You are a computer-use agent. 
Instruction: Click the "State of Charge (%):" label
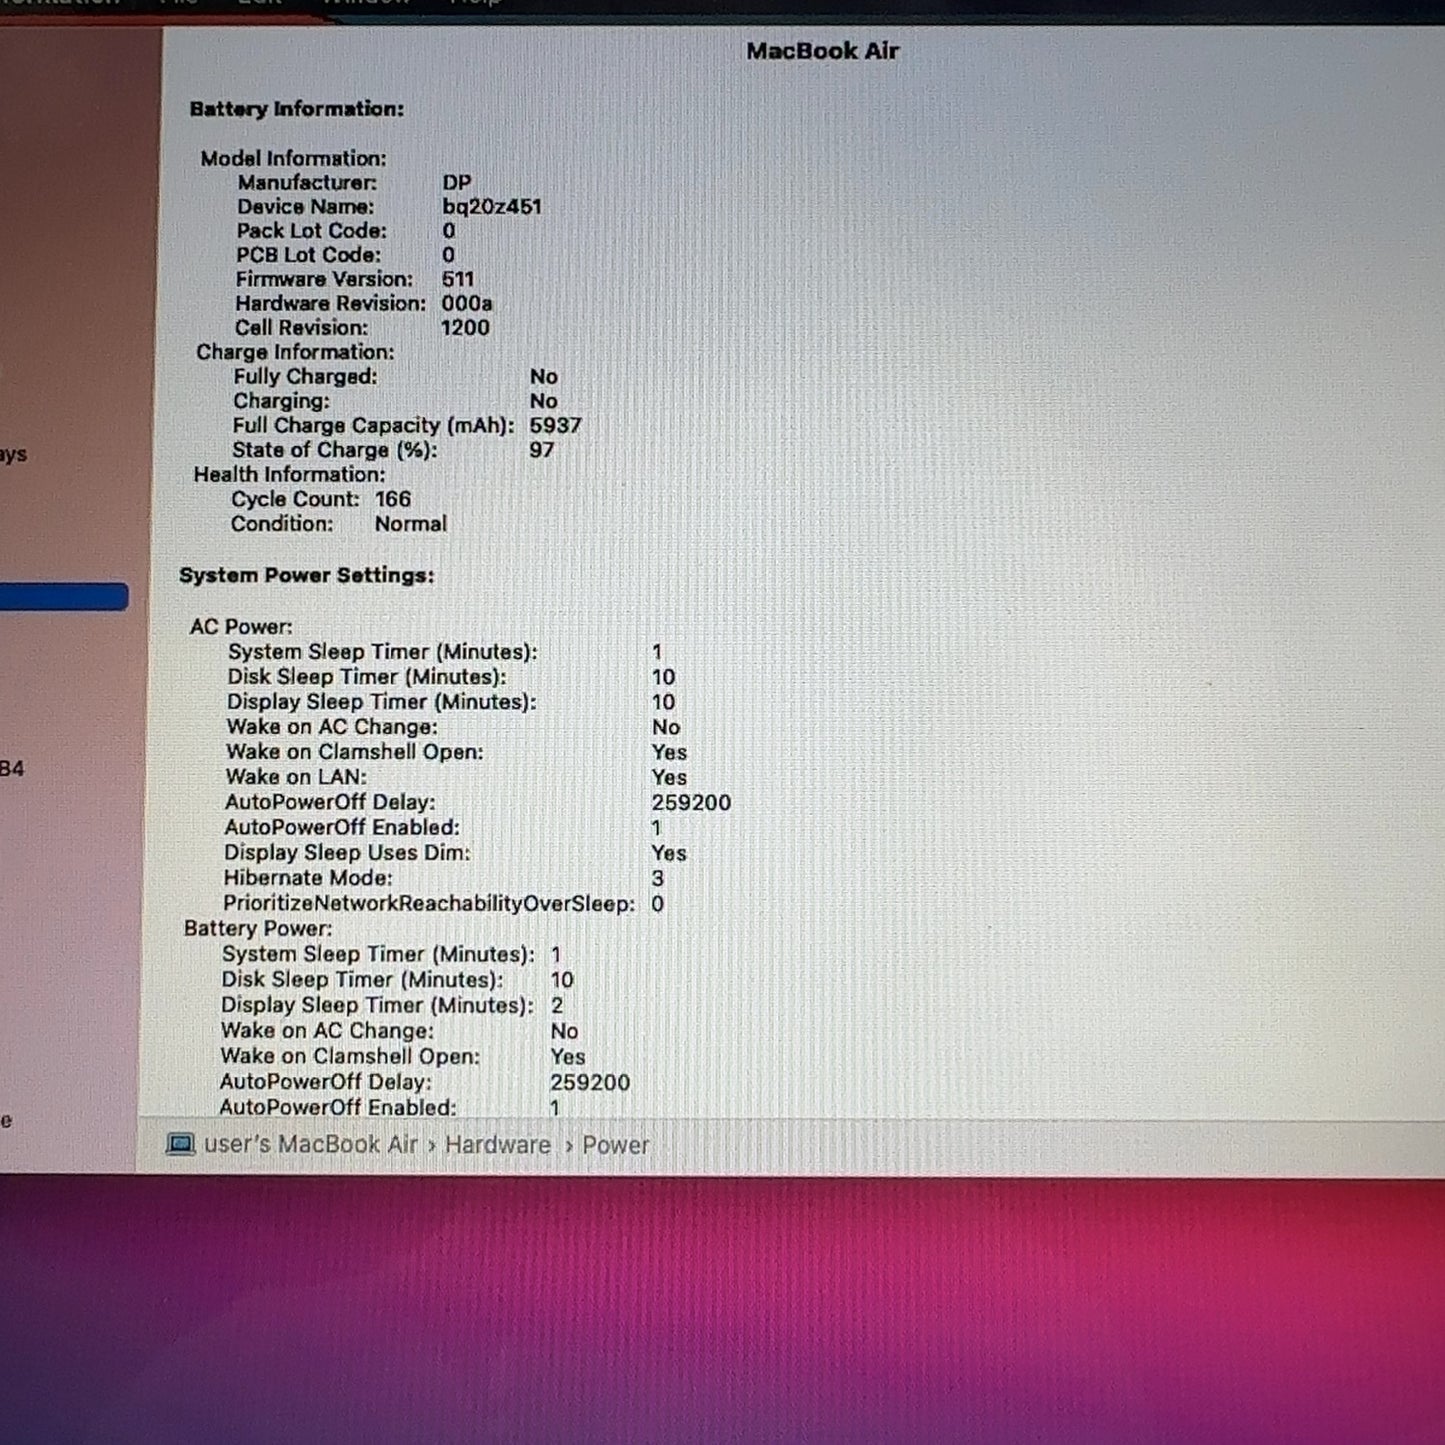[335, 450]
